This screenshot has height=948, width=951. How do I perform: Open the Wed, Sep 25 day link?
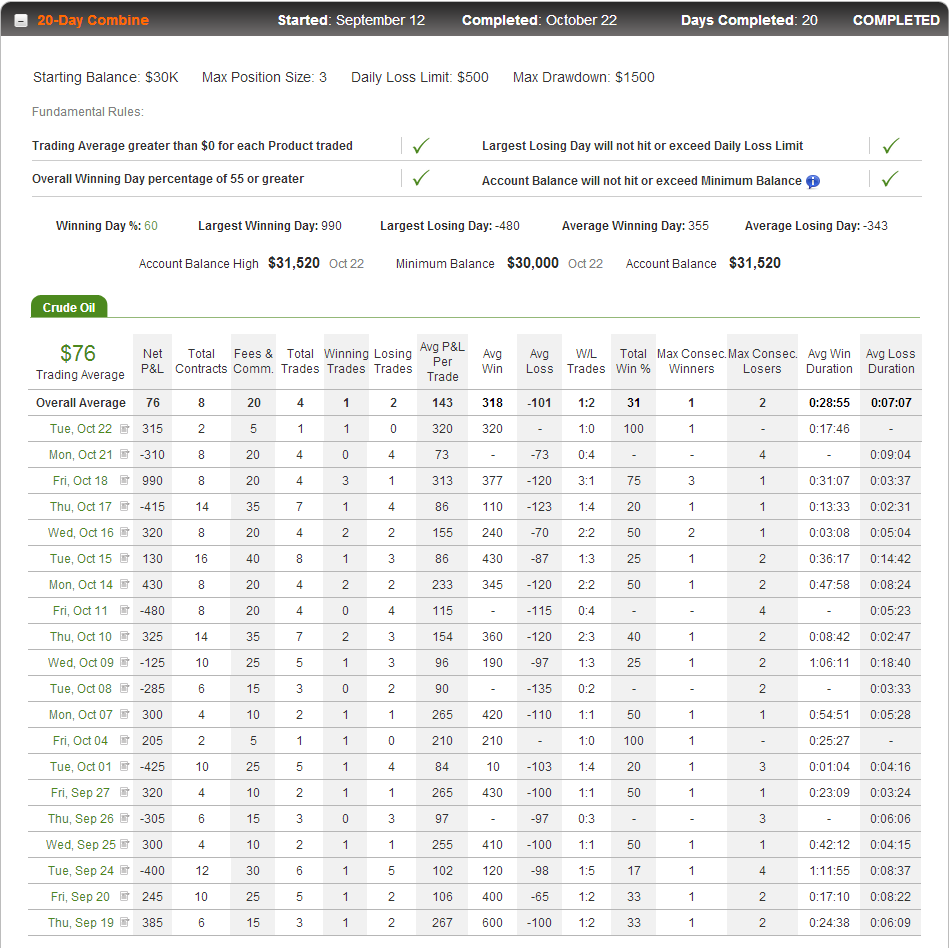coord(81,845)
